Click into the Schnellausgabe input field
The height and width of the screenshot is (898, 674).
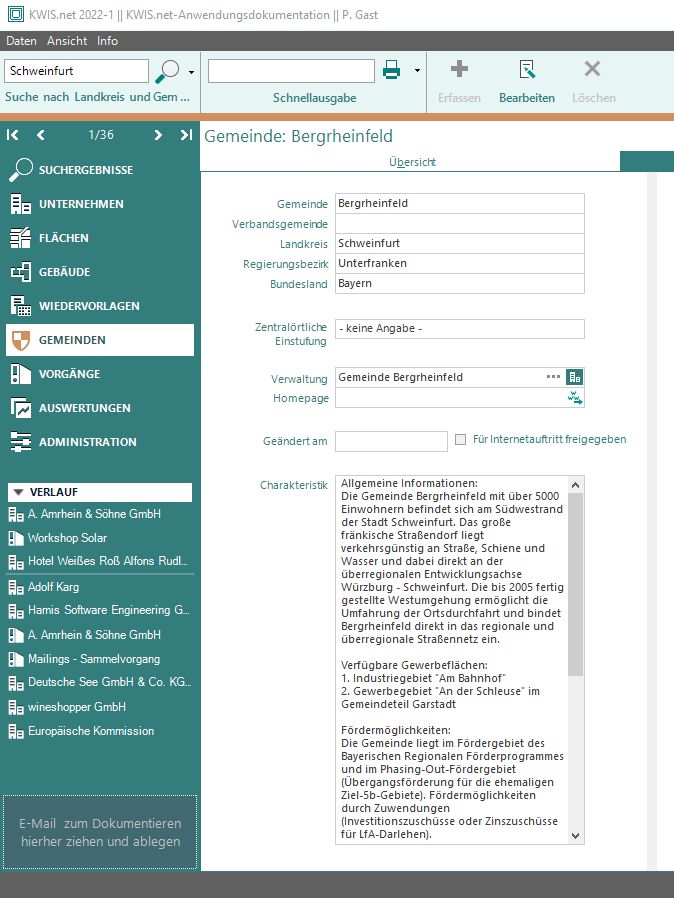[x=291, y=71]
